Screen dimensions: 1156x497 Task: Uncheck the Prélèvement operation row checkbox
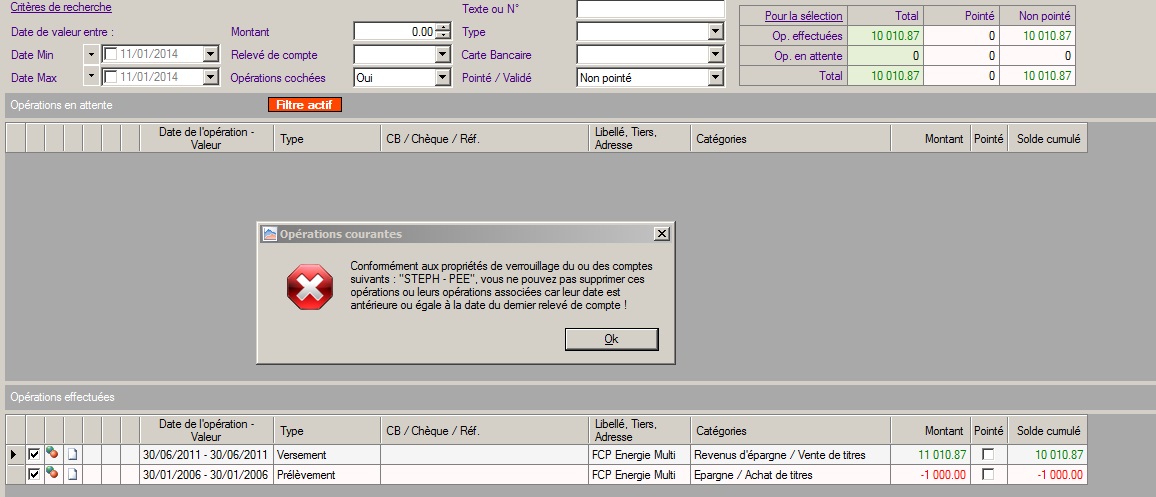[34, 474]
